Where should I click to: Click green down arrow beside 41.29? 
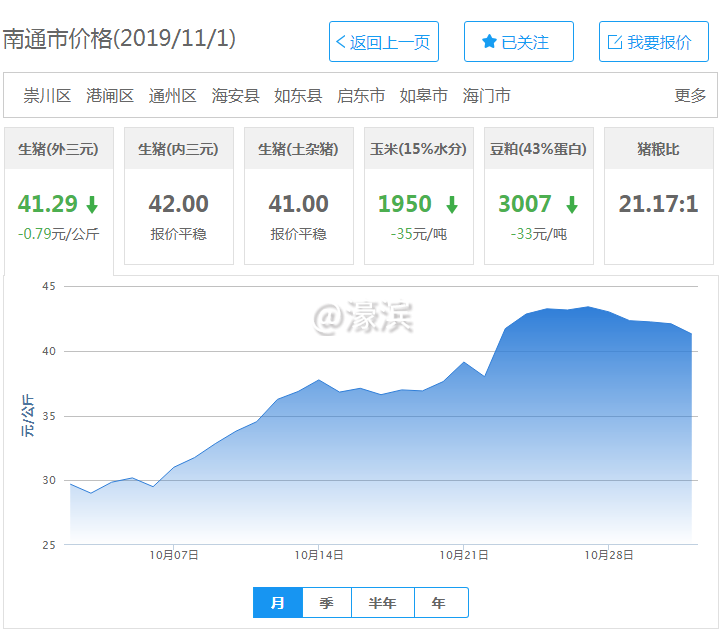(92, 205)
